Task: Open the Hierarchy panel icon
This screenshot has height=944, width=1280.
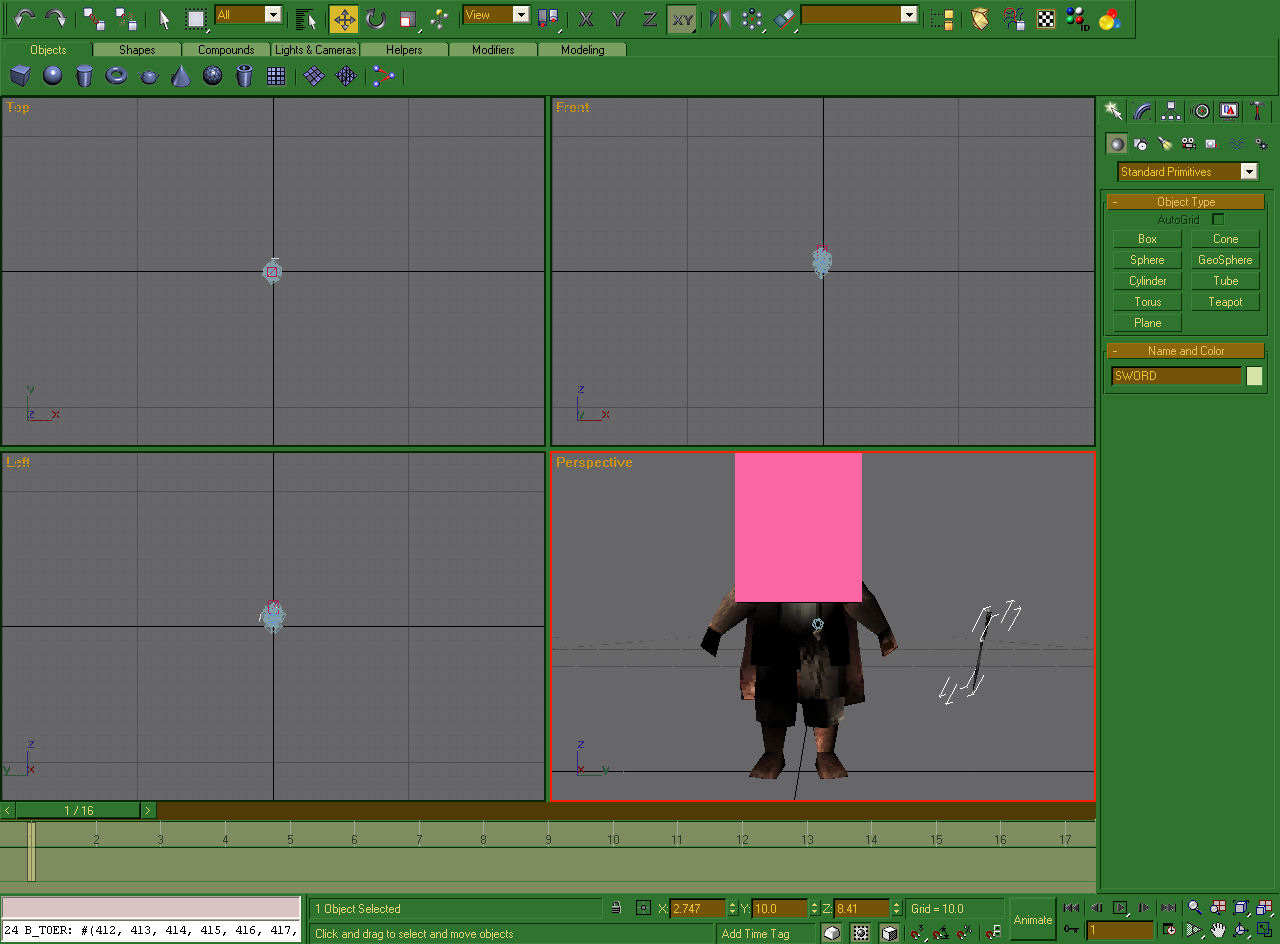Action: pyautogui.click(x=1171, y=111)
